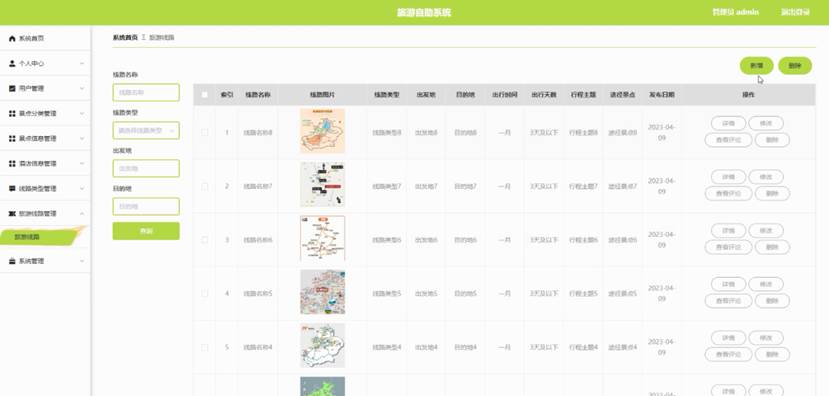The height and width of the screenshot is (396, 829).
Task: Click the grid icon of 景点分类管理
Action: click(12, 114)
